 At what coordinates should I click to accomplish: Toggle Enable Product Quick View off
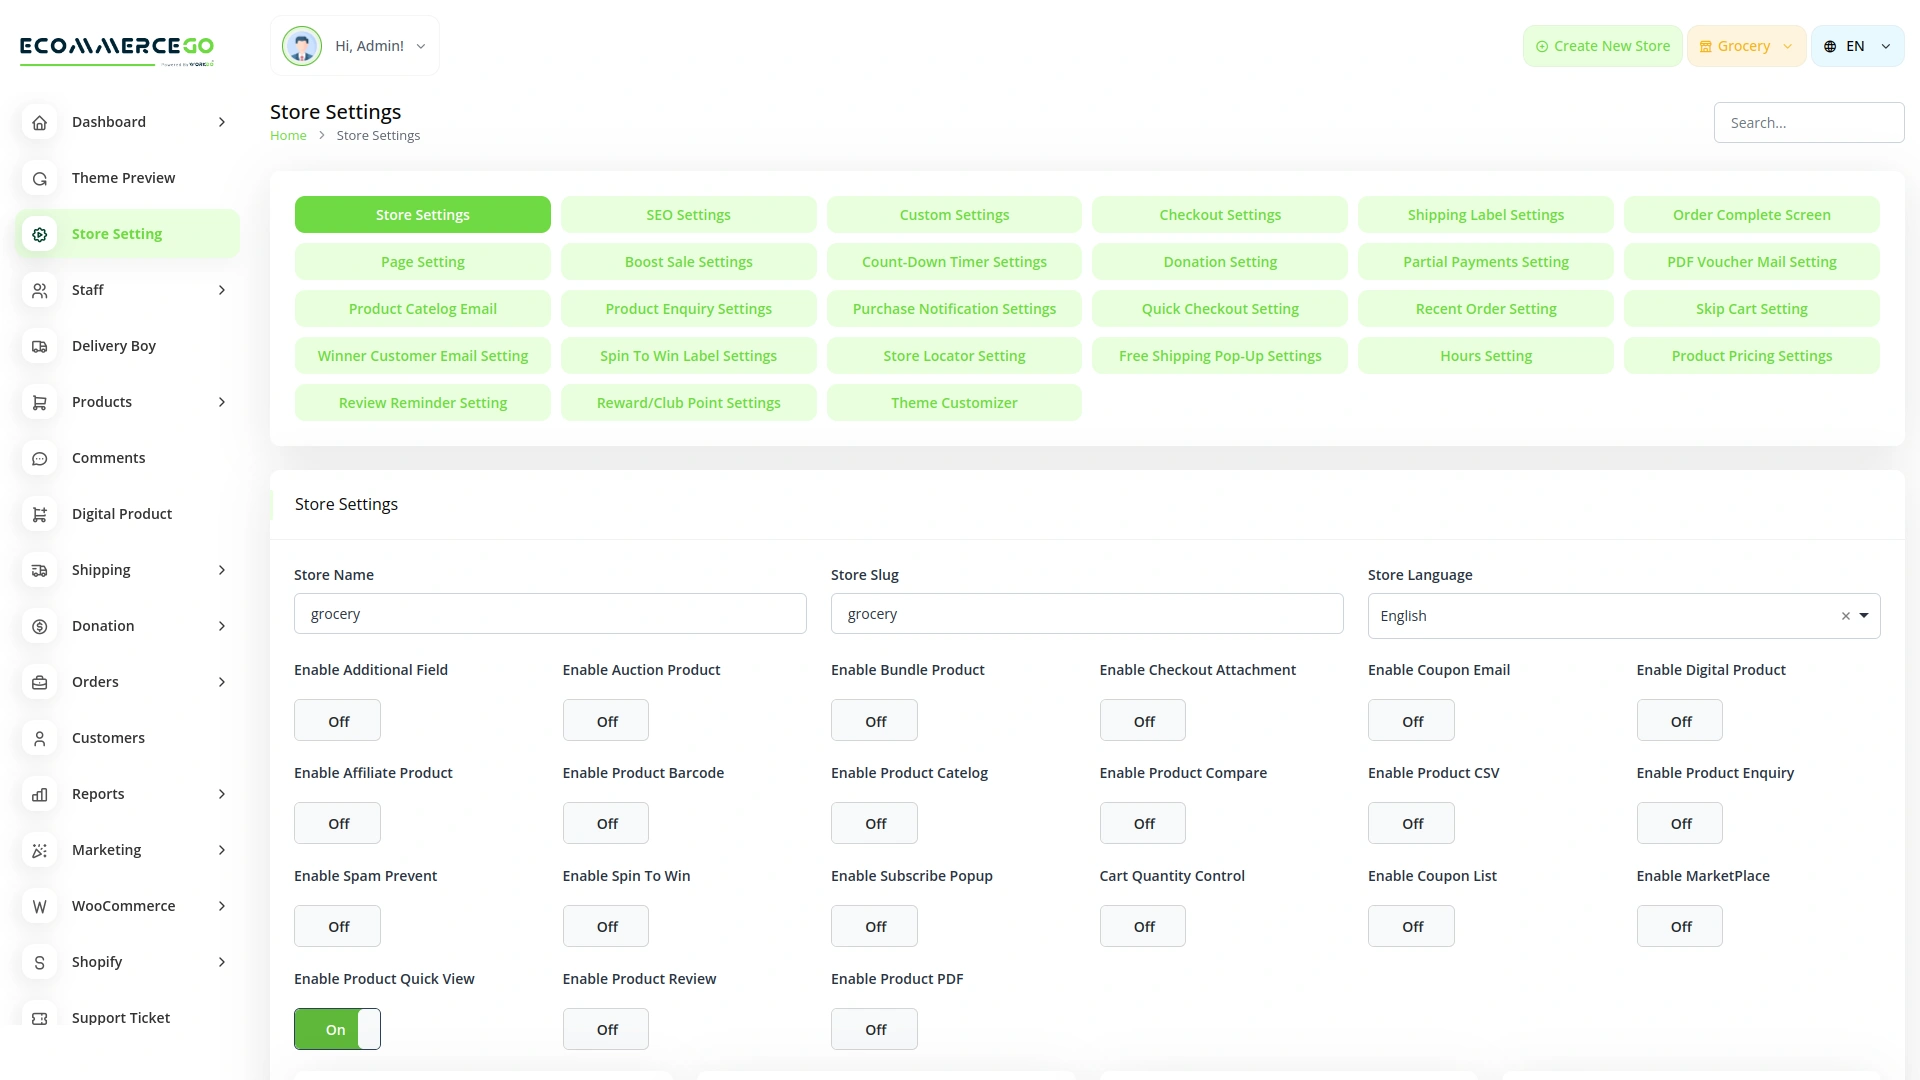(337, 1029)
